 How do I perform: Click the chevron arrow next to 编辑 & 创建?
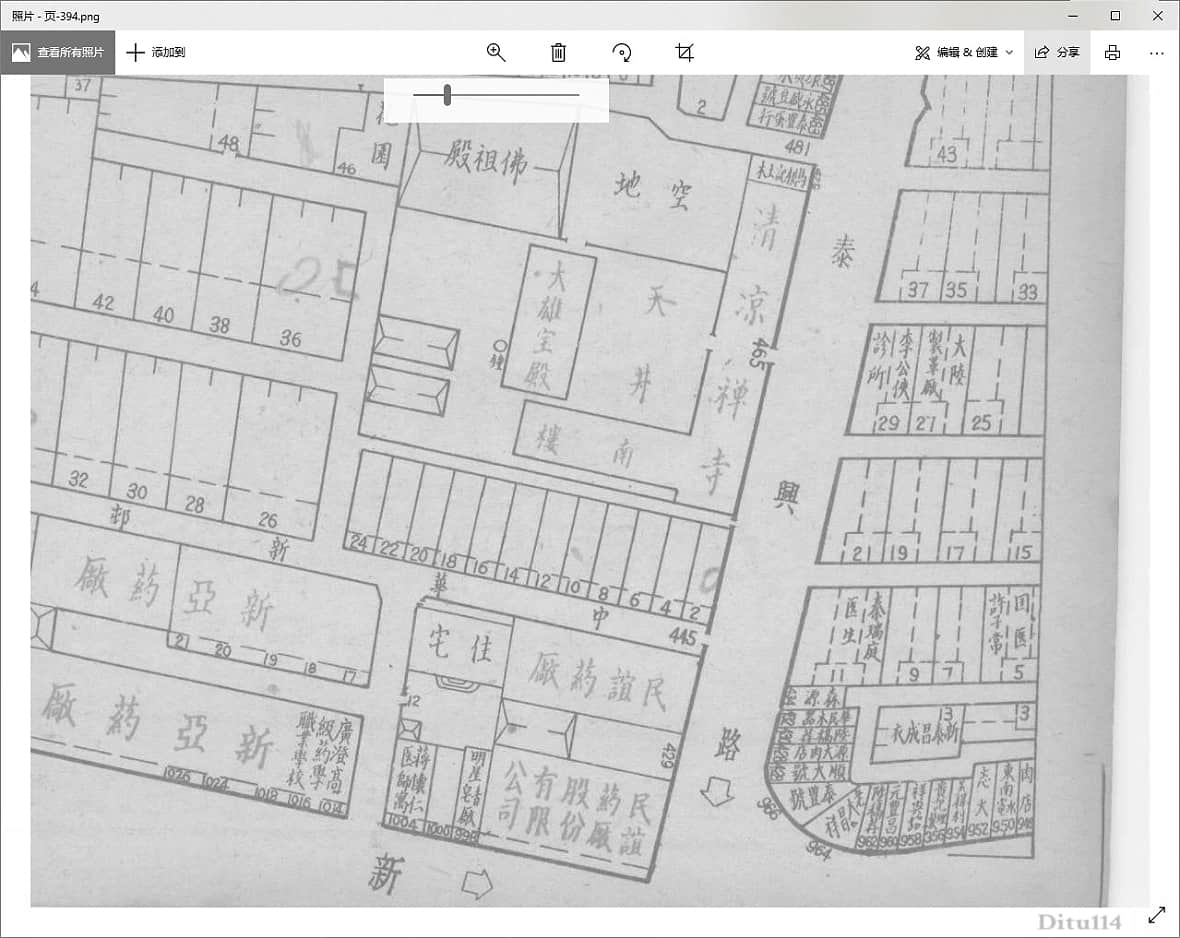1009,53
